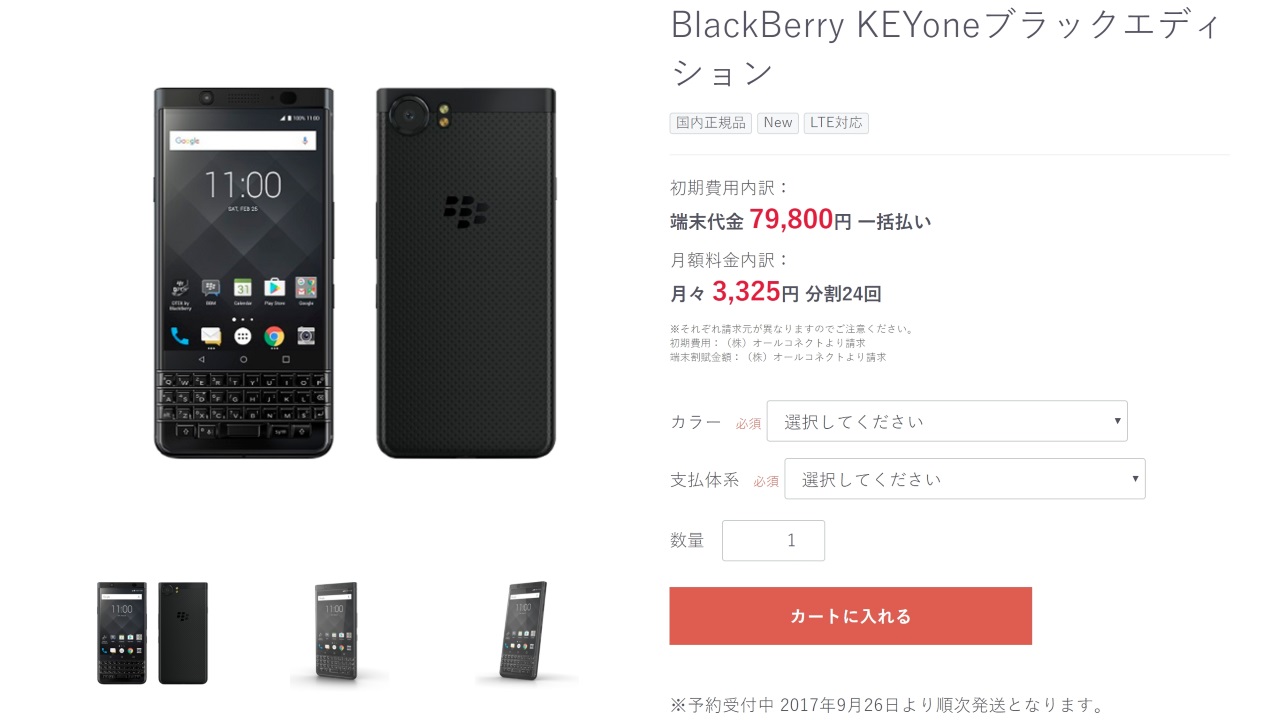Select the front-and-back phone thumbnail
Screen dimensions: 1280x720
point(152,633)
